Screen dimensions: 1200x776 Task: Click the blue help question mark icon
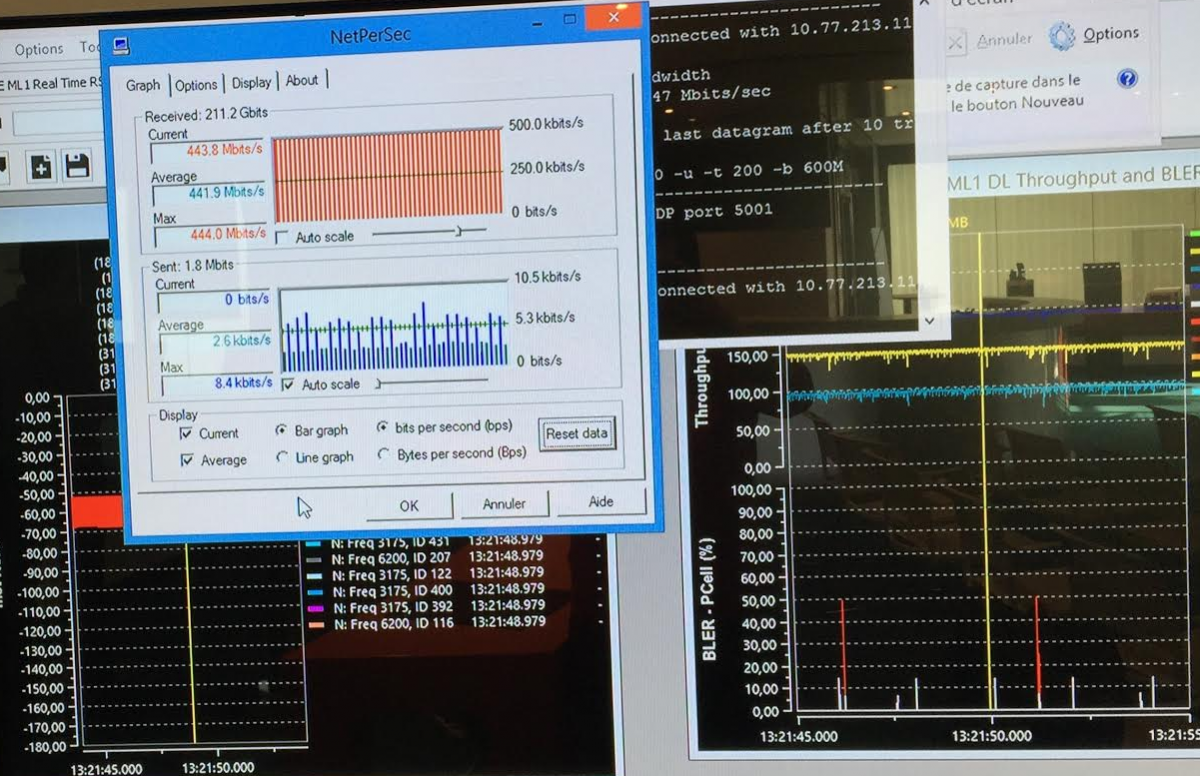(1127, 79)
